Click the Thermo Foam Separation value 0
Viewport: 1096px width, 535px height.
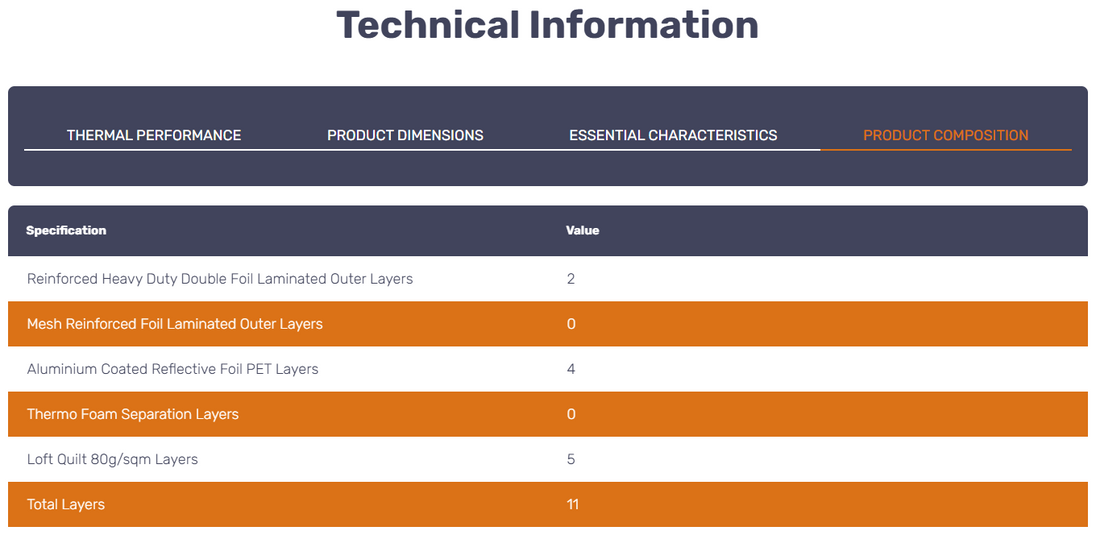coord(571,414)
